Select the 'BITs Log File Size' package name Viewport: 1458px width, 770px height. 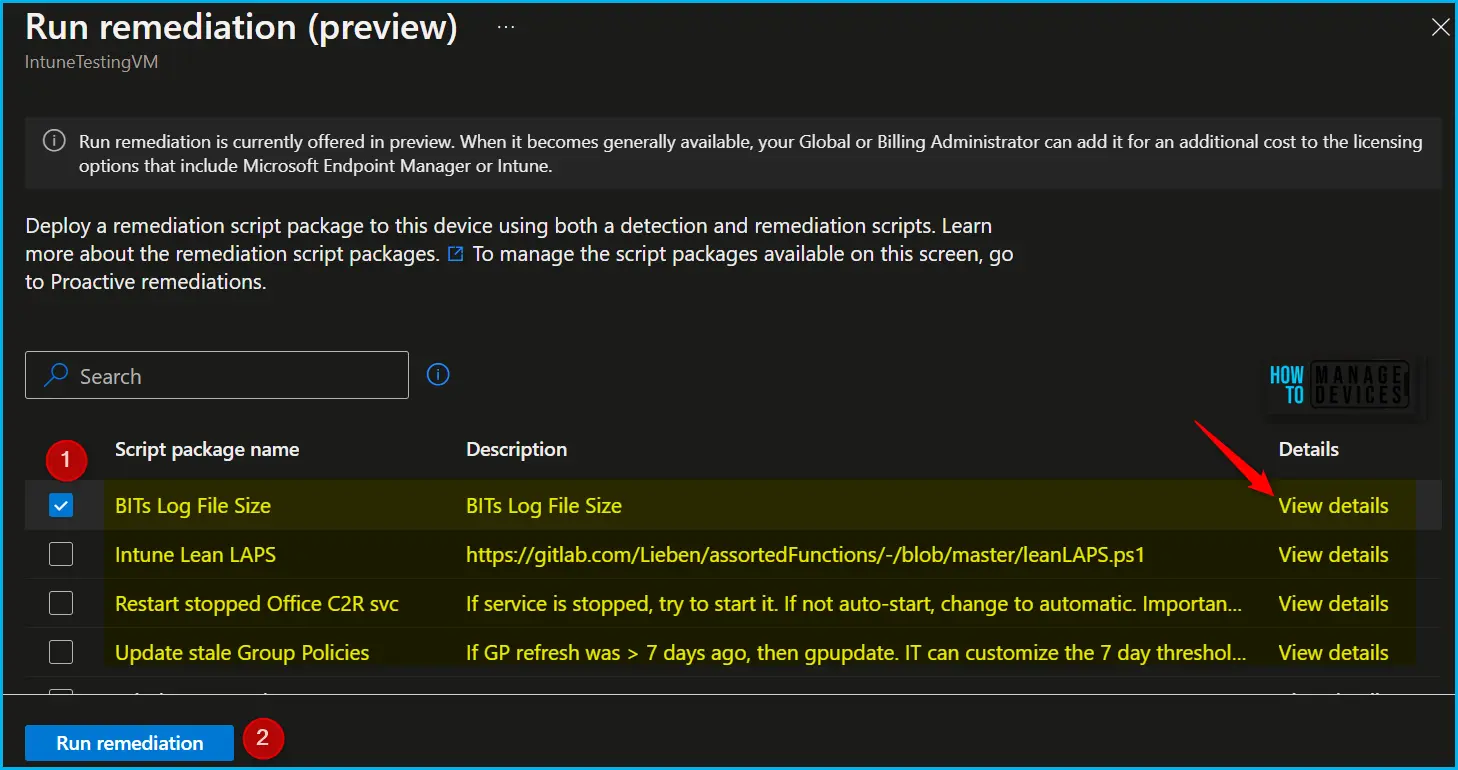coord(193,506)
